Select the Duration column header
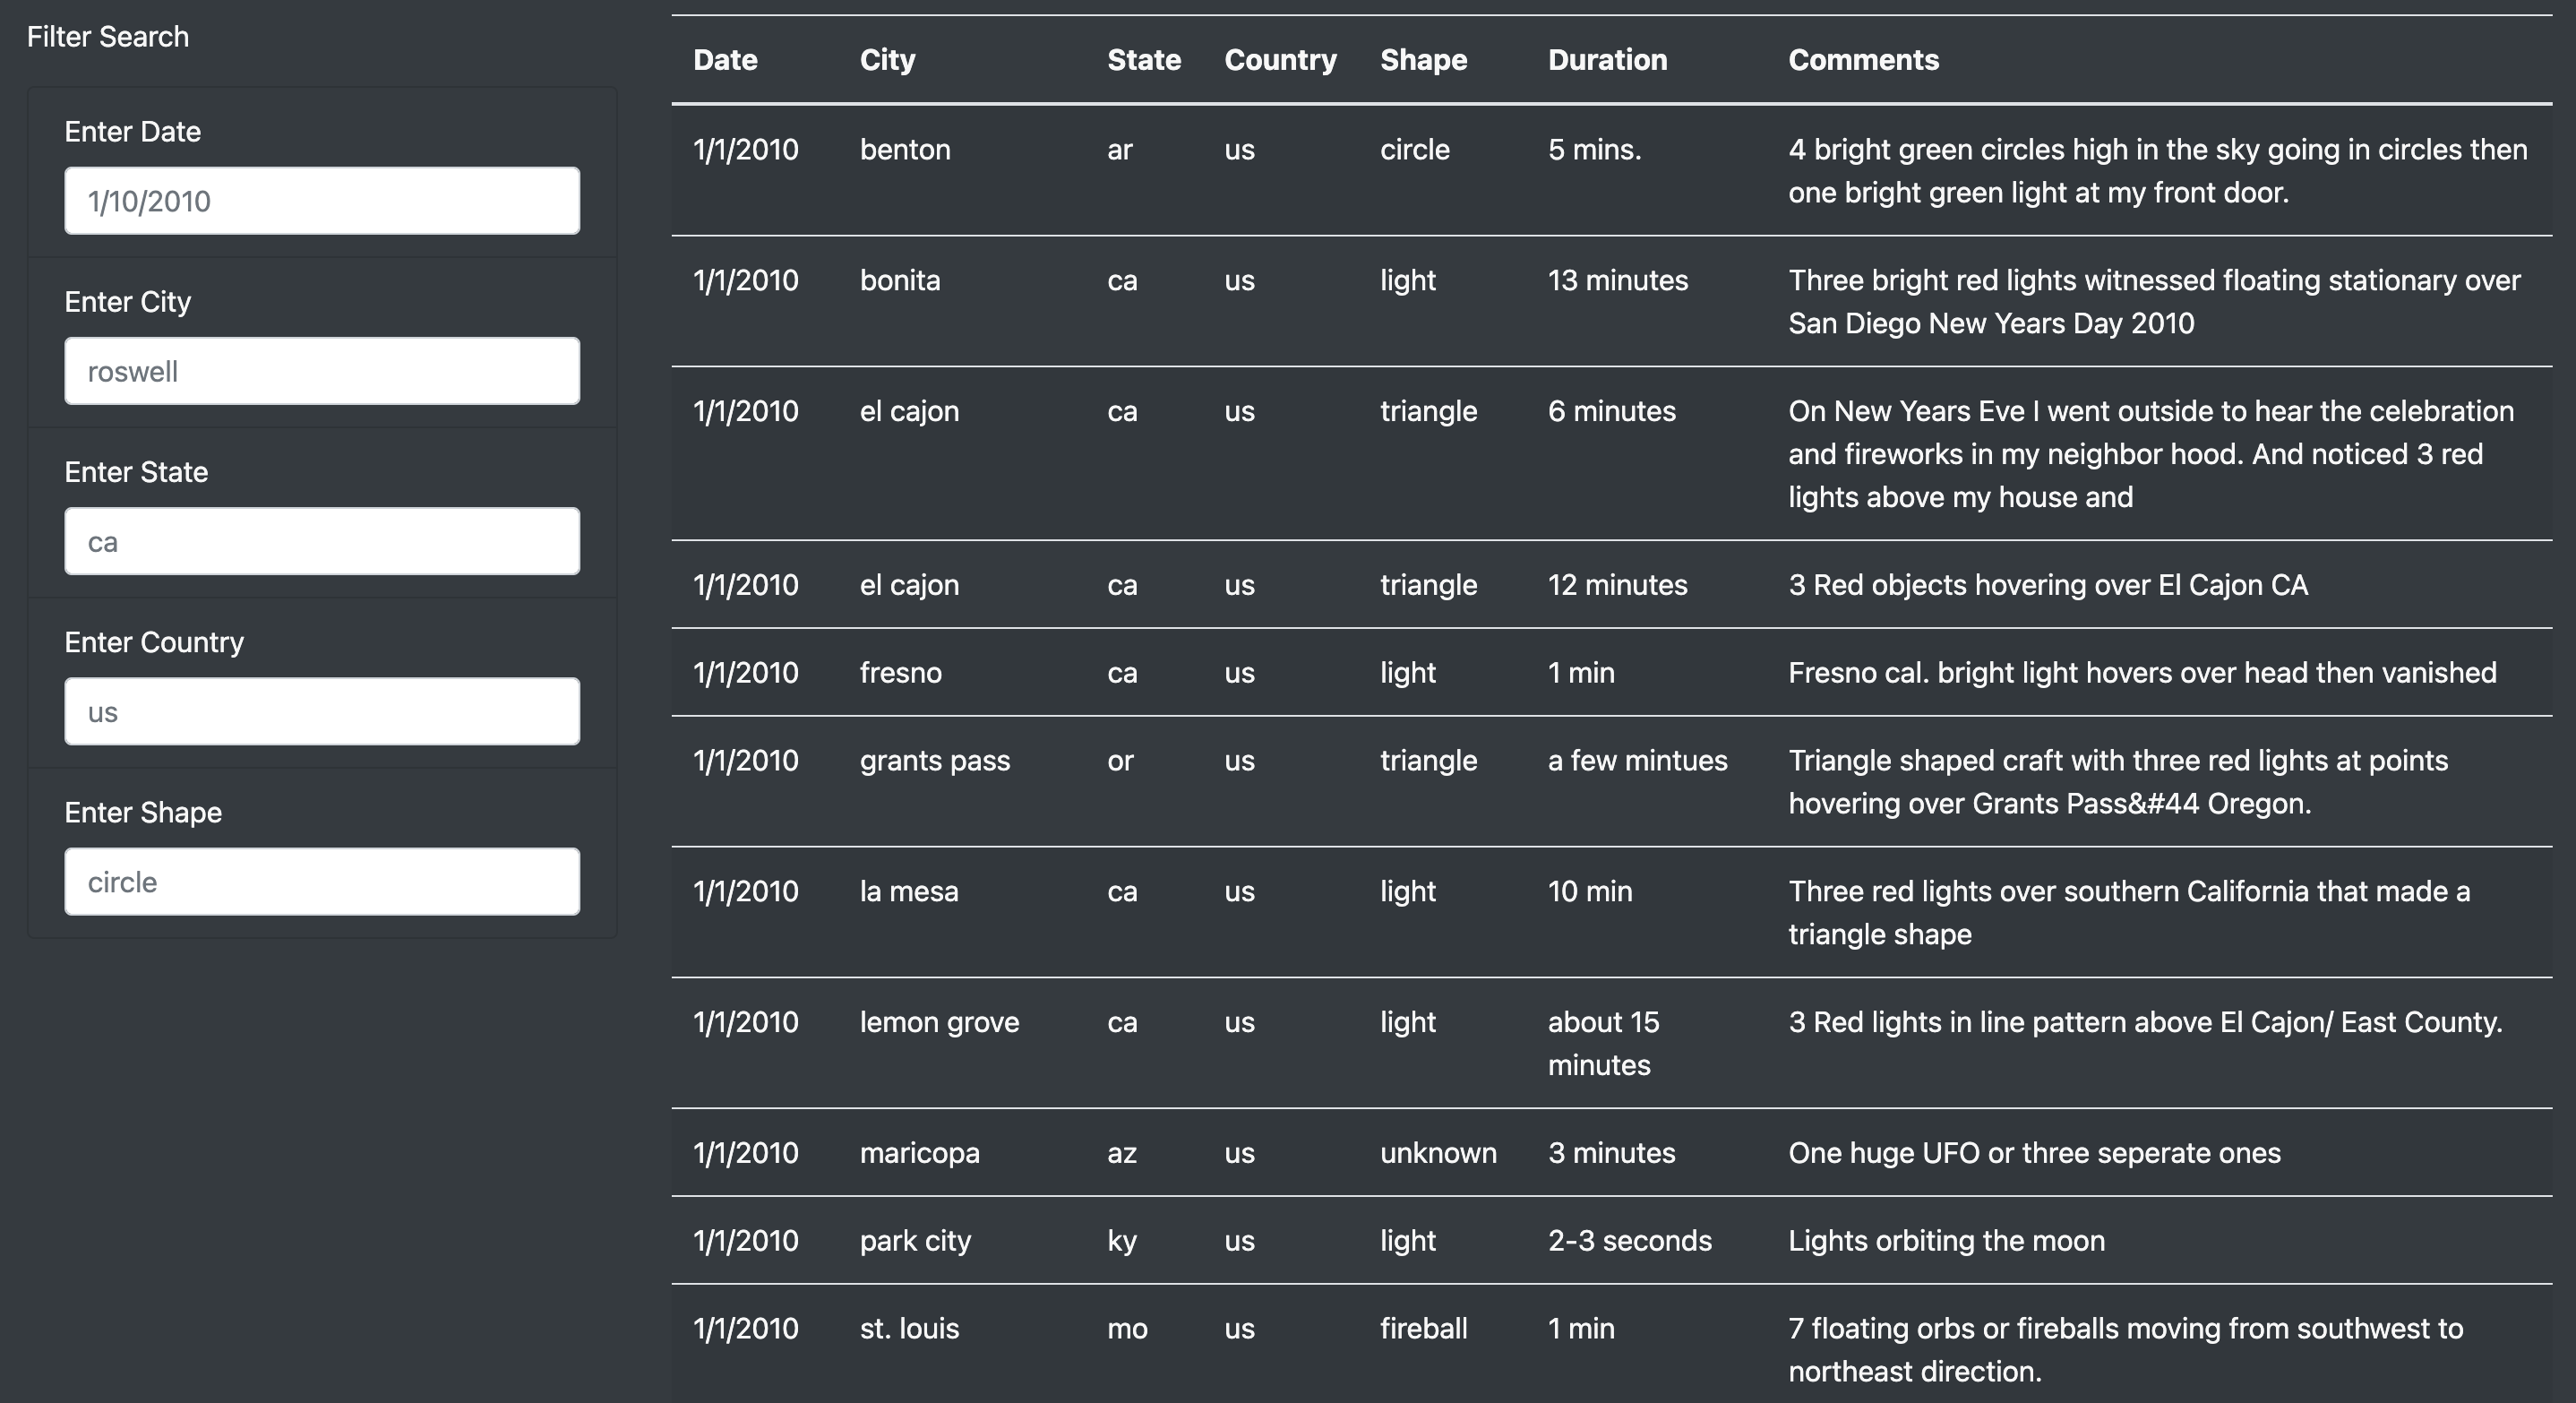 [1607, 59]
